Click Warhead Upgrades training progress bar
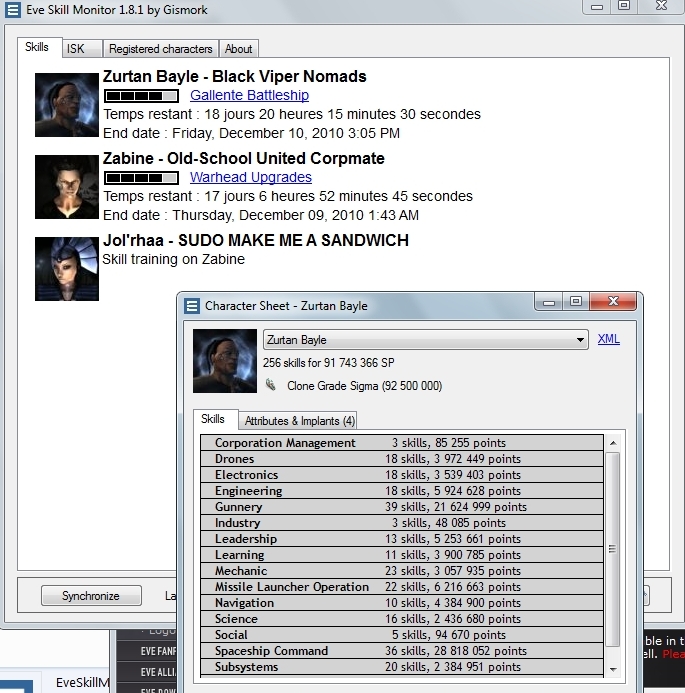Image resolution: width=685 pixels, height=693 pixels. [x=141, y=178]
